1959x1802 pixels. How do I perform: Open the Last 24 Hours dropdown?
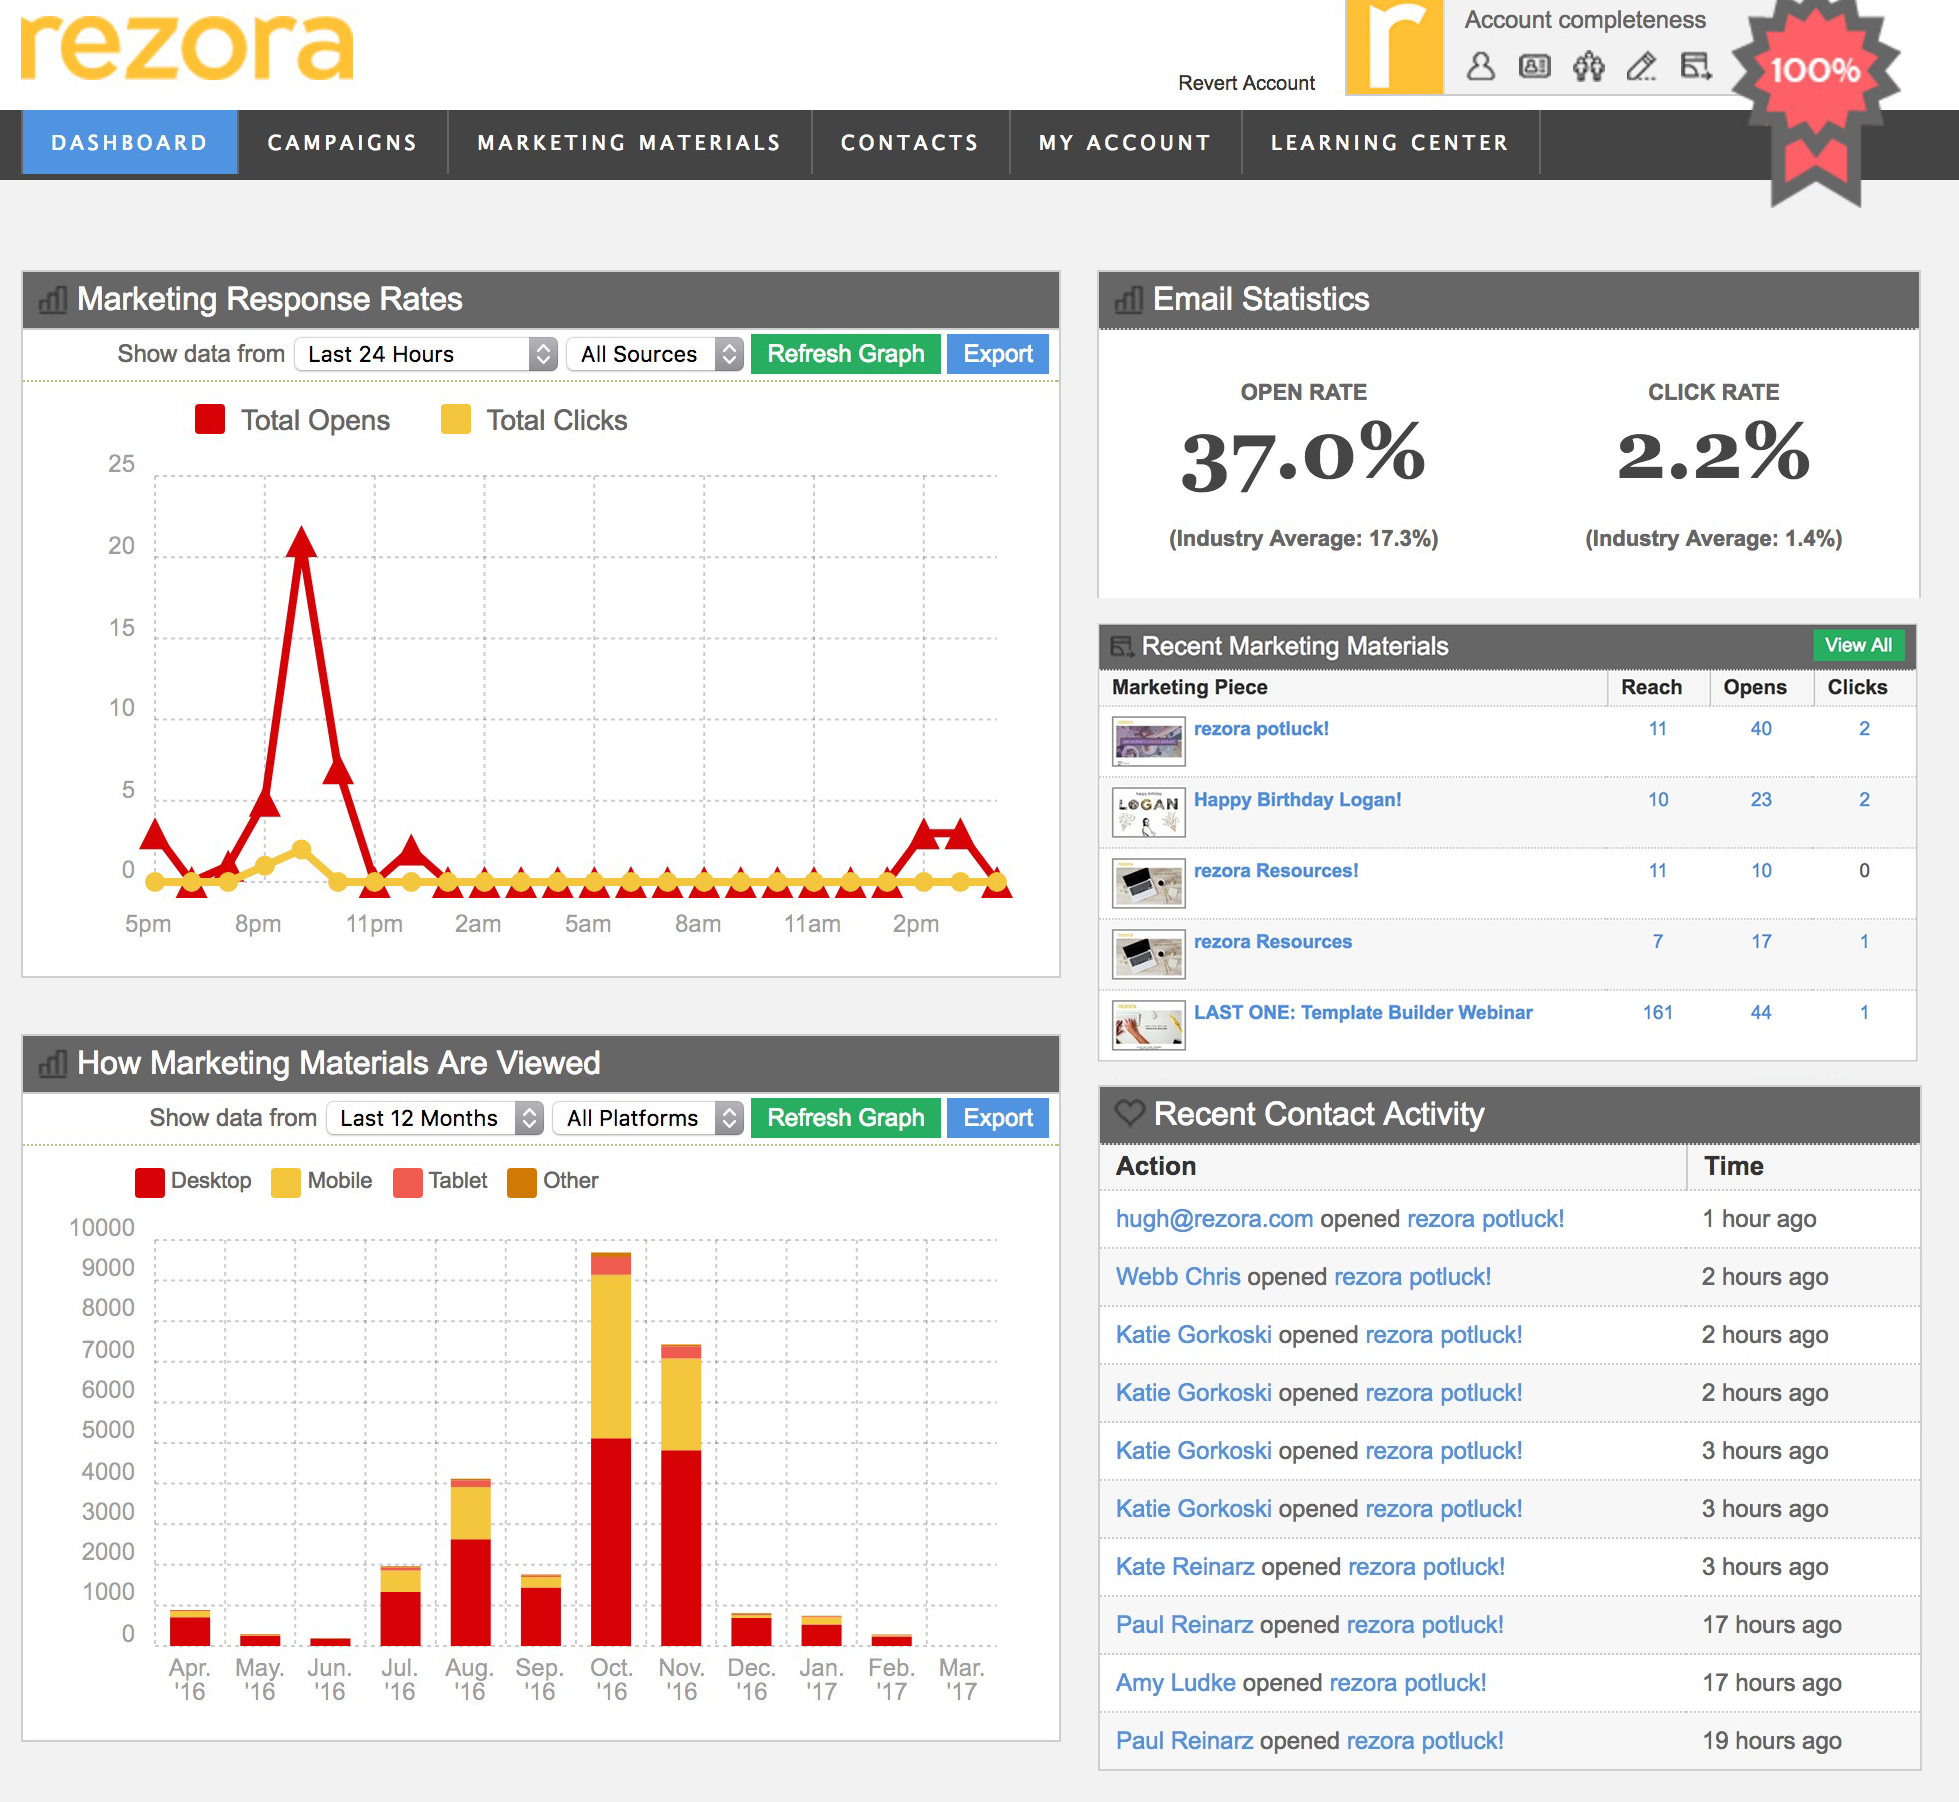coord(426,354)
